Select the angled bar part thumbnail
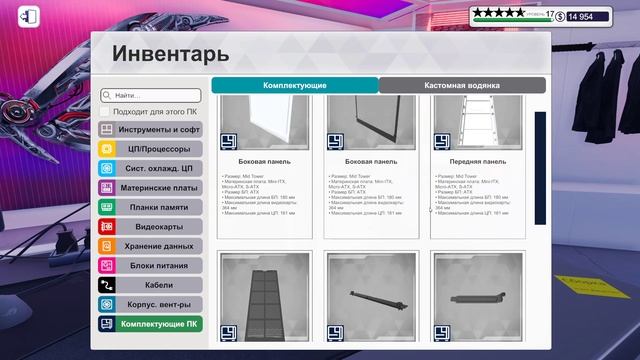Screen dimensions: 640x360 [371, 297]
